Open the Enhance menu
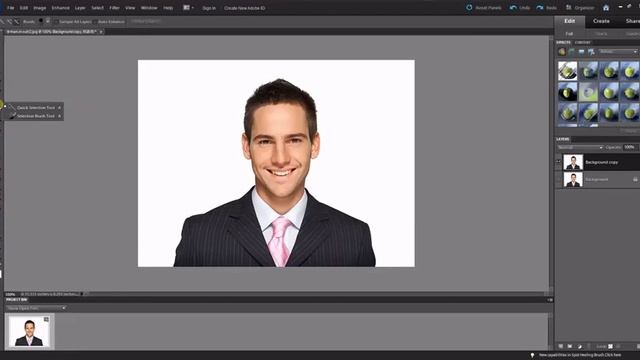Image resolution: width=640 pixels, height=360 pixels. pos(60,8)
